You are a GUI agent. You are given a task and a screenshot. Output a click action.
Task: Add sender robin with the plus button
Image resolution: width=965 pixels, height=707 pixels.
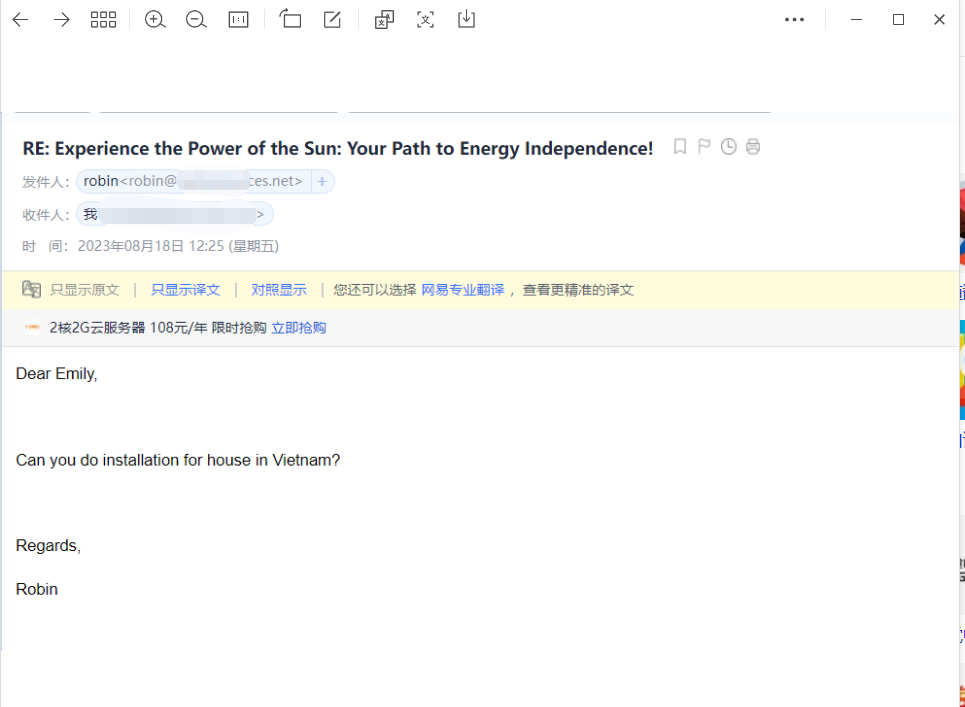(x=322, y=181)
